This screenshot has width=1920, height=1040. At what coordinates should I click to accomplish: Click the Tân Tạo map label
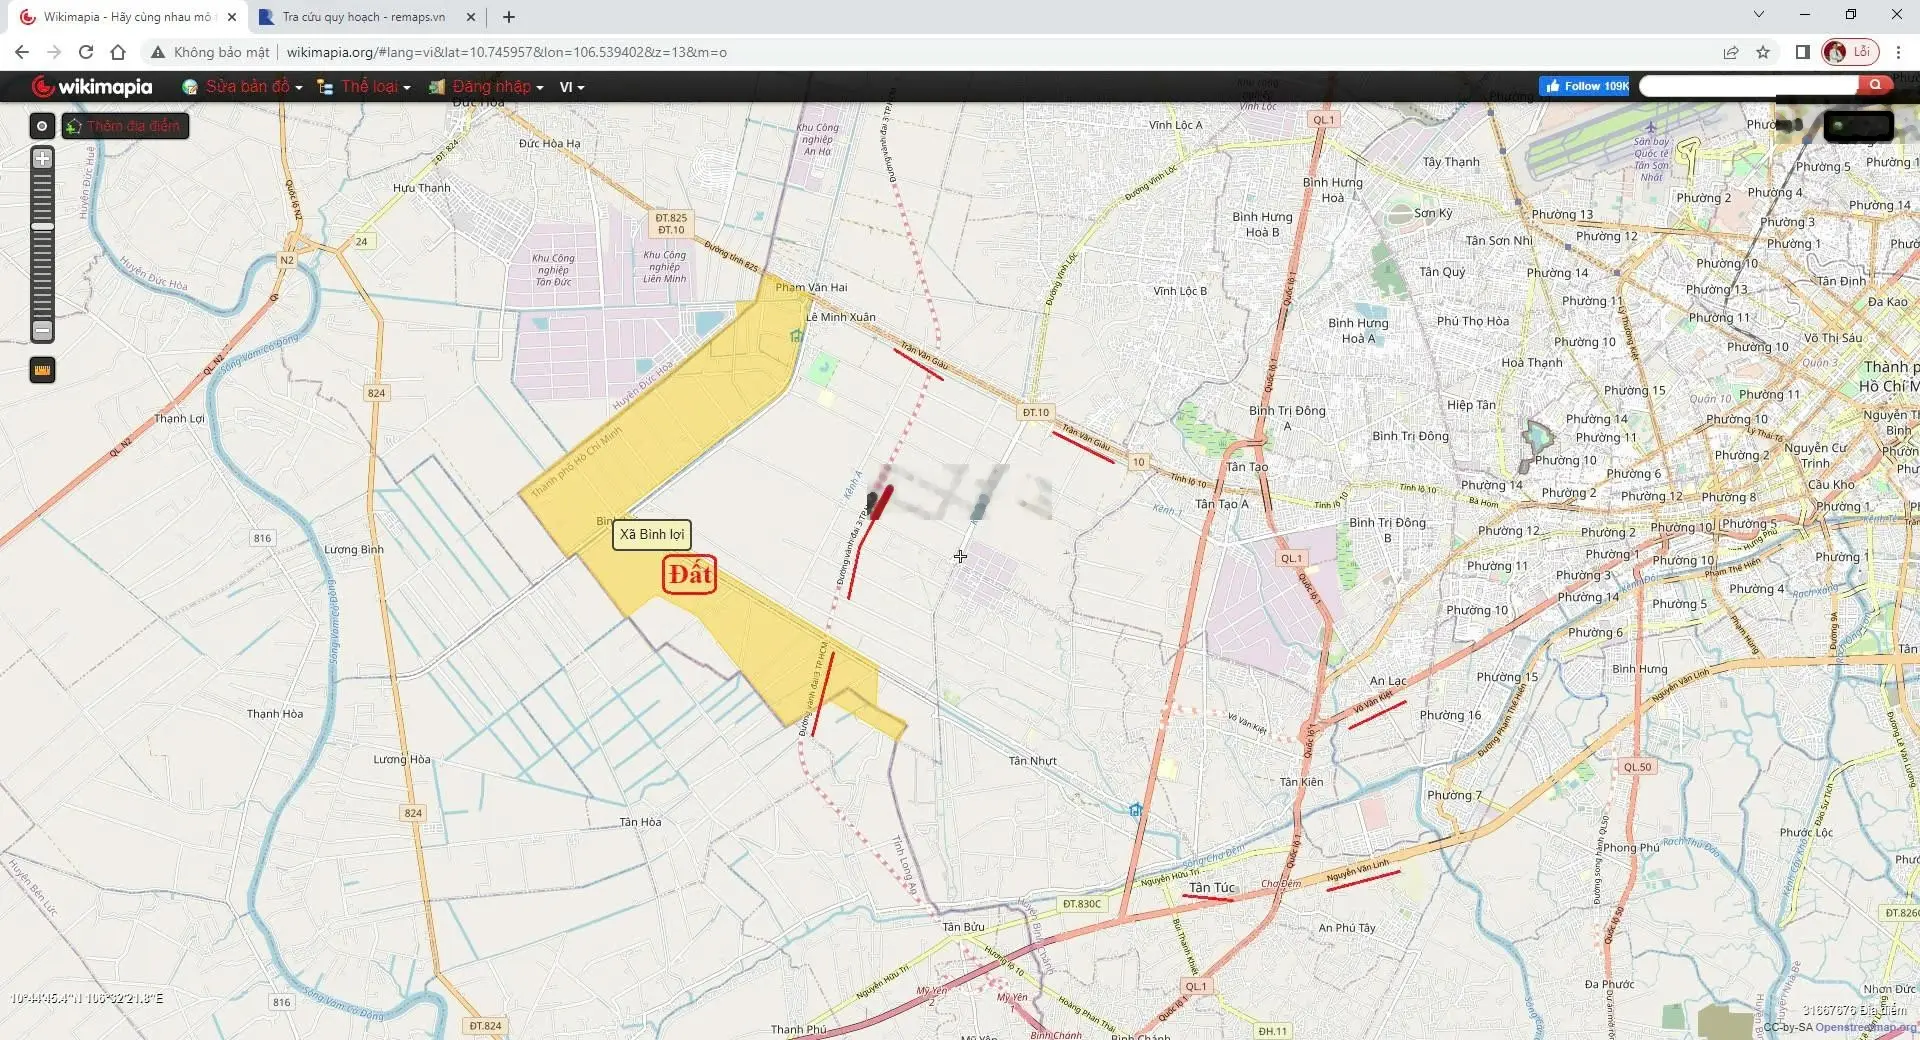pyautogui.click(x=1246, y=467)
